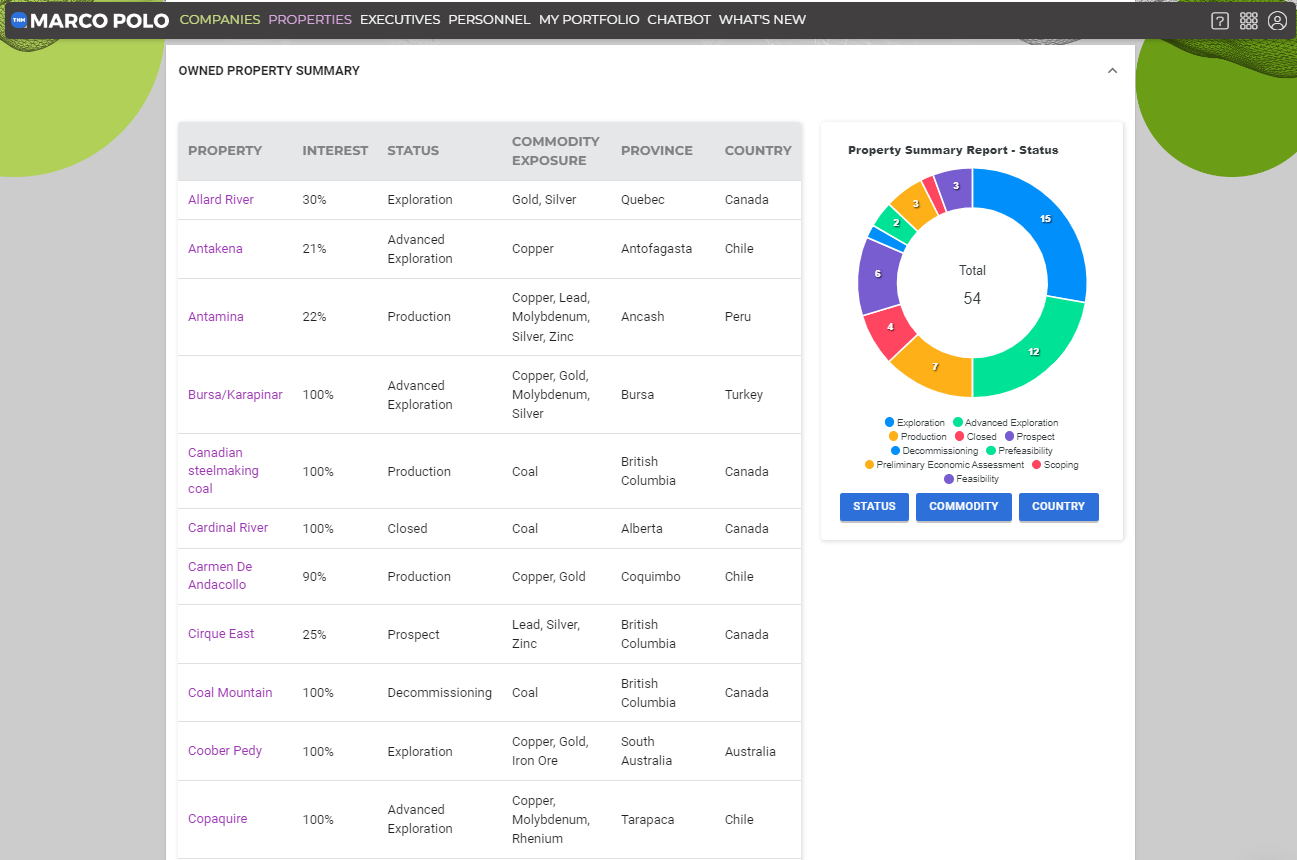Go to My Portfolio
Viewport: 1297px width, 860px height.
pos(589,20)
